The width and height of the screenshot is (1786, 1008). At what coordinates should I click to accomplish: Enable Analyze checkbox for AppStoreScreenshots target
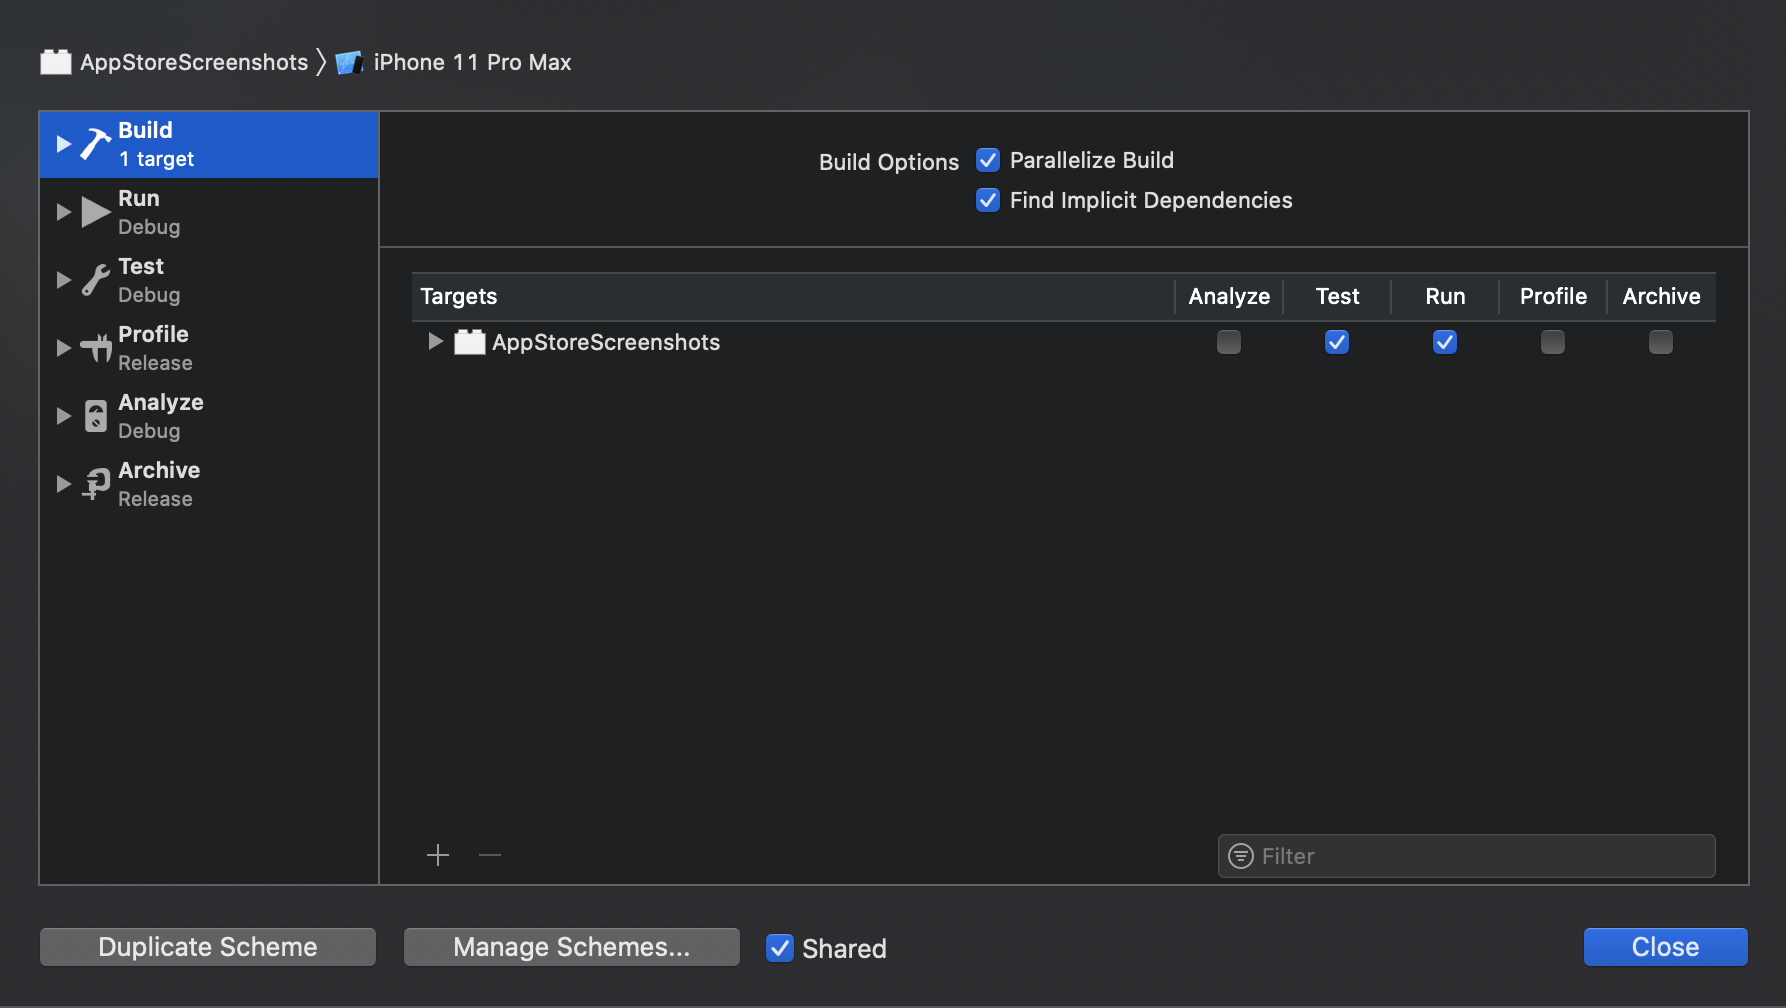click(x=1229, y=342)
